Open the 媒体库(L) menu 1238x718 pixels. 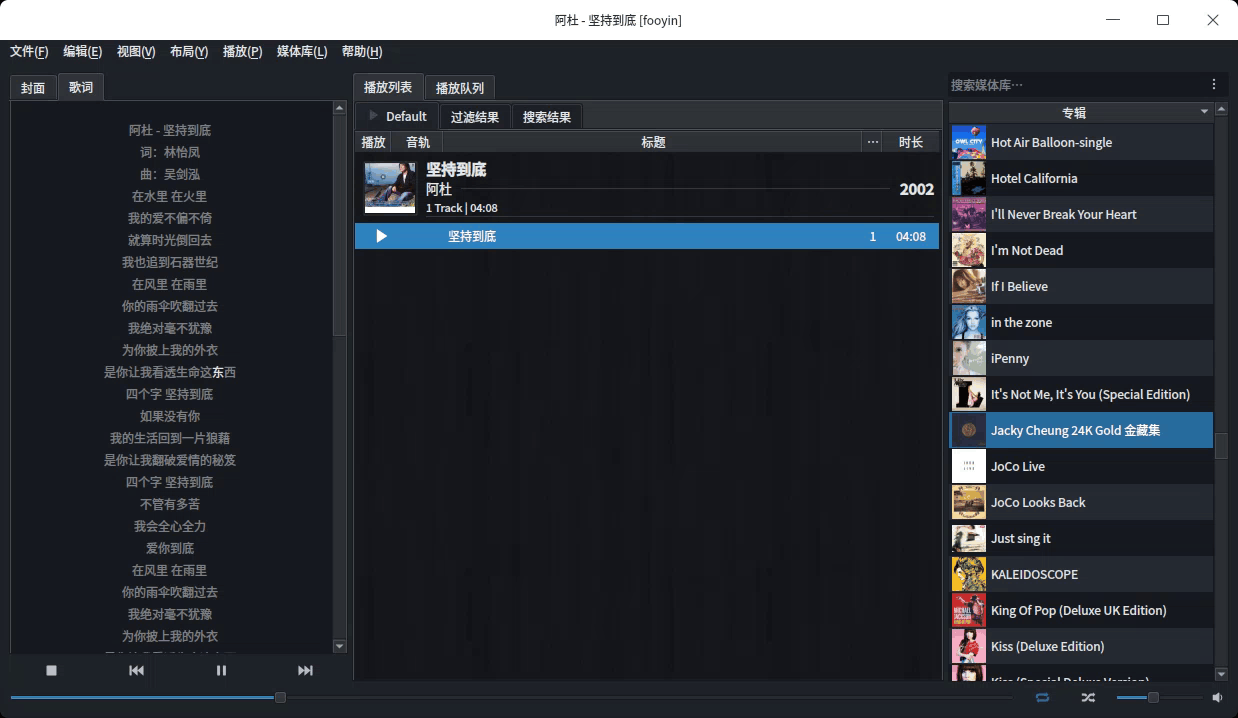coord(302,51)
